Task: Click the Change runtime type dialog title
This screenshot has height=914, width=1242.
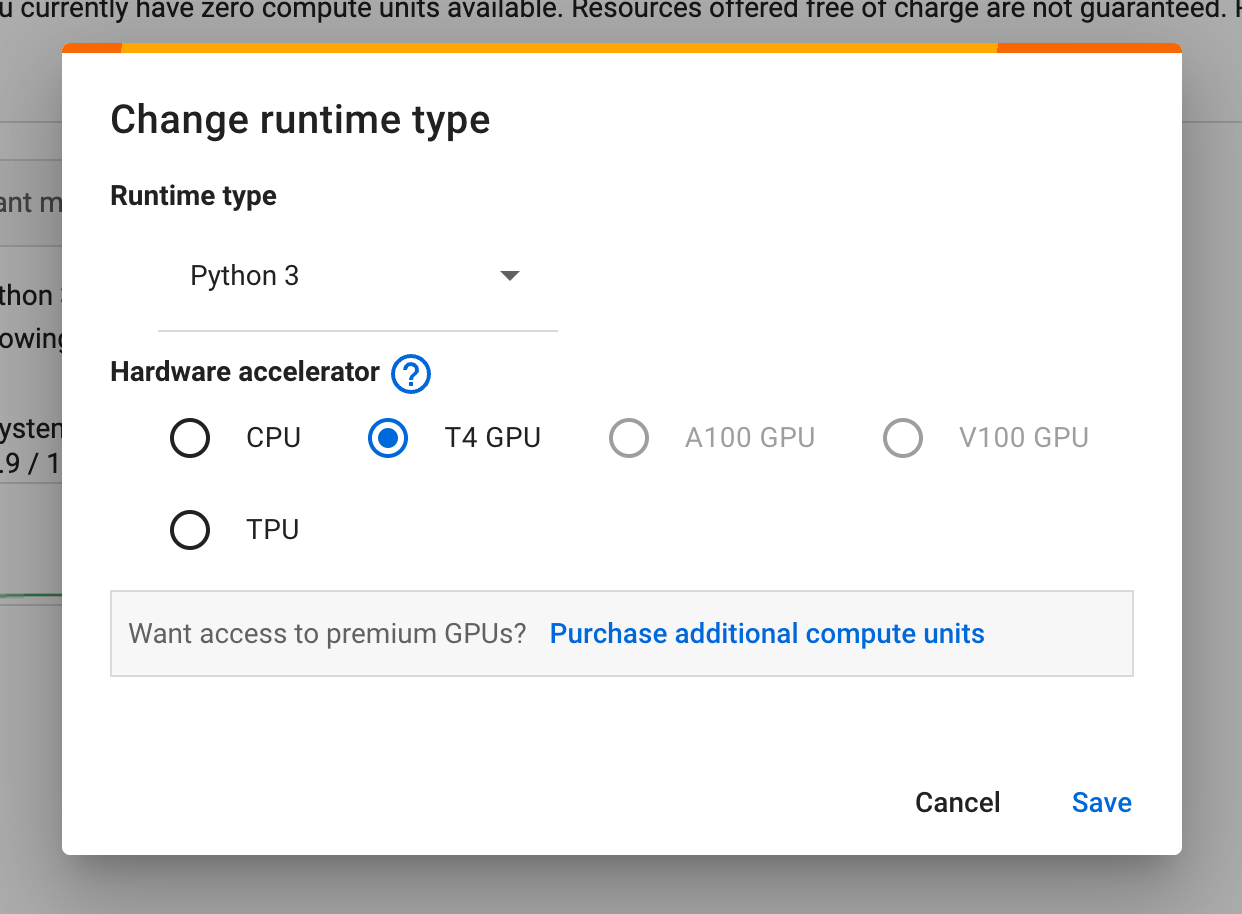Action: click(x=300, y=120)
